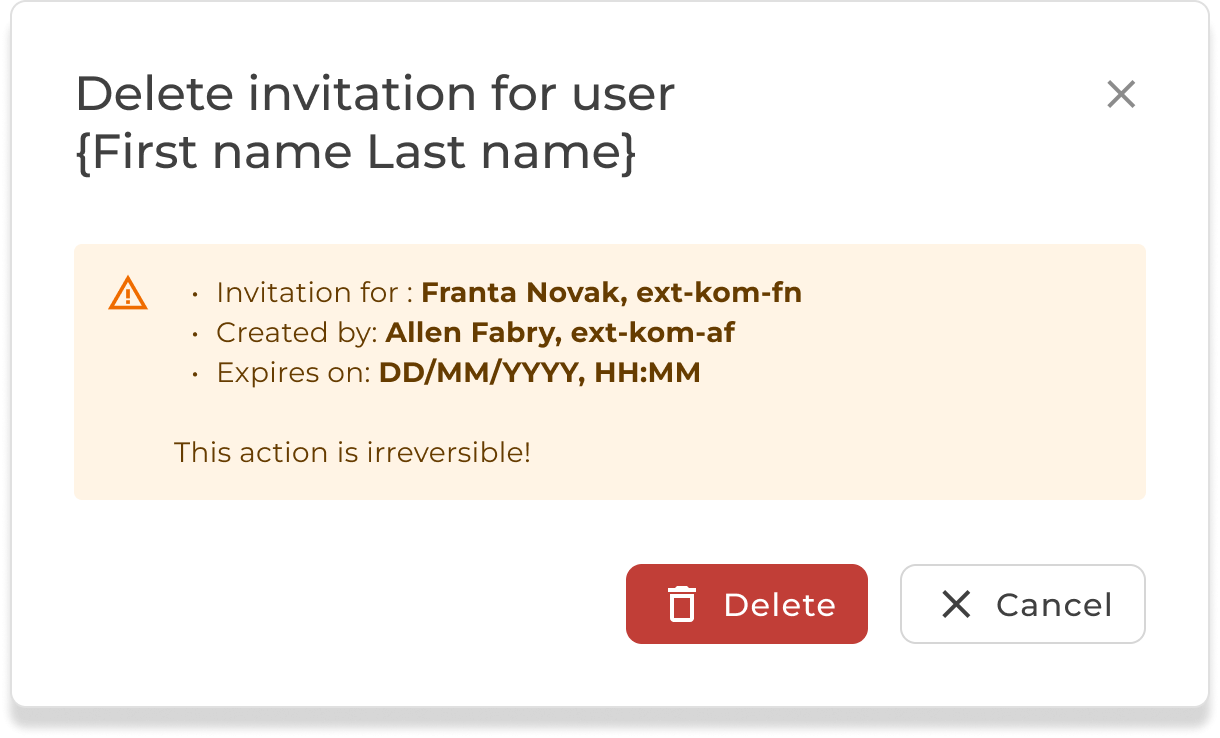
Task: Click the beige warning message panel
Action: [610, 370]
